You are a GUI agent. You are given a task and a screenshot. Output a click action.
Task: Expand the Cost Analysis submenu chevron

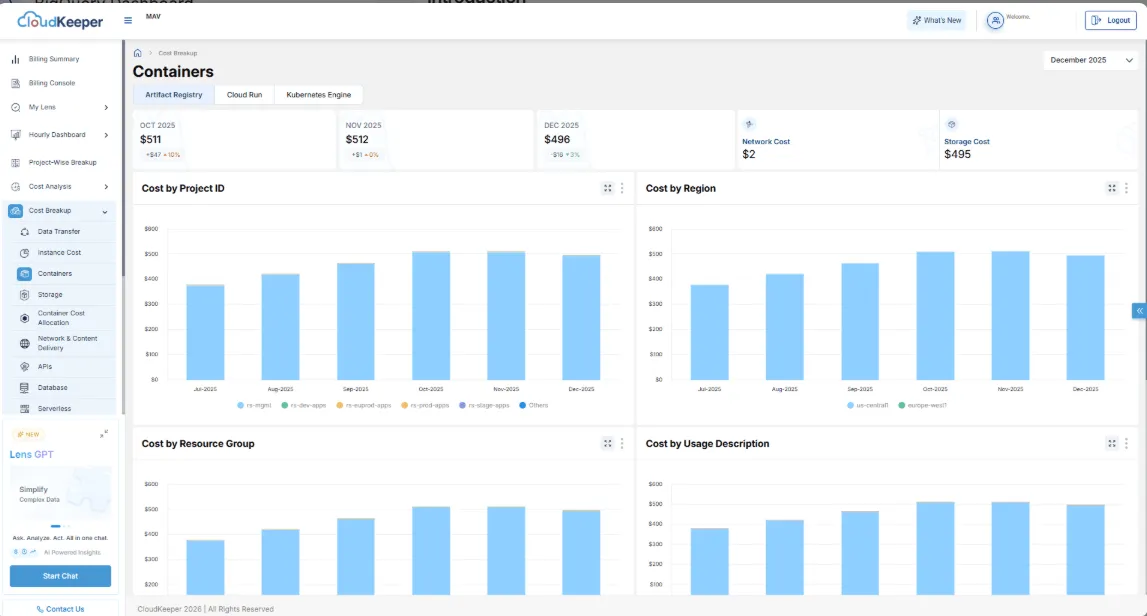pyautogui.click(x=106, y=187)
